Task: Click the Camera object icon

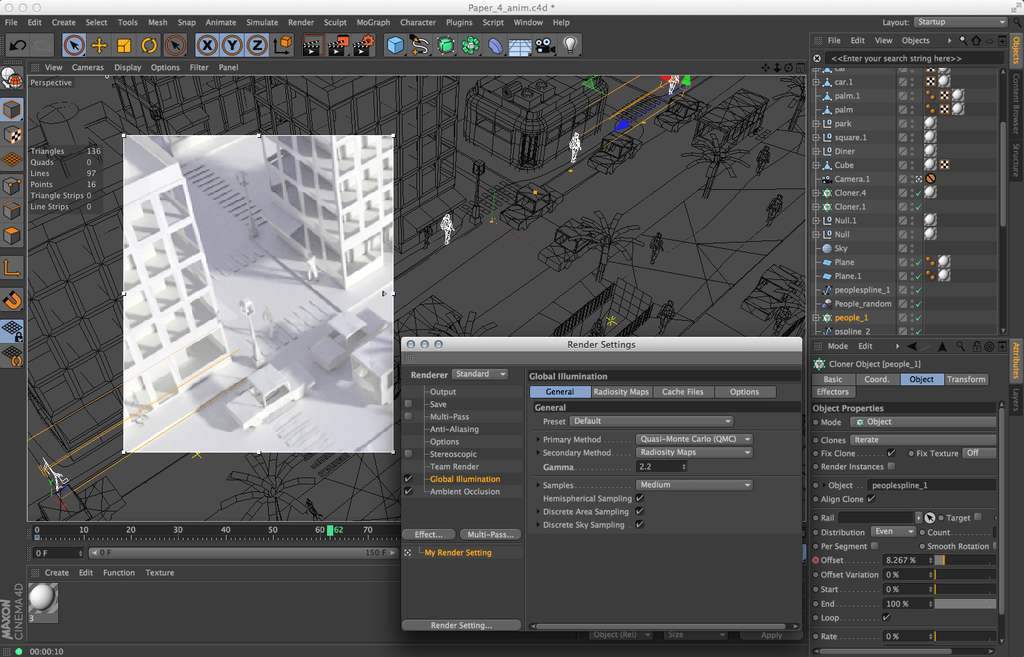Action: point(544,45)
